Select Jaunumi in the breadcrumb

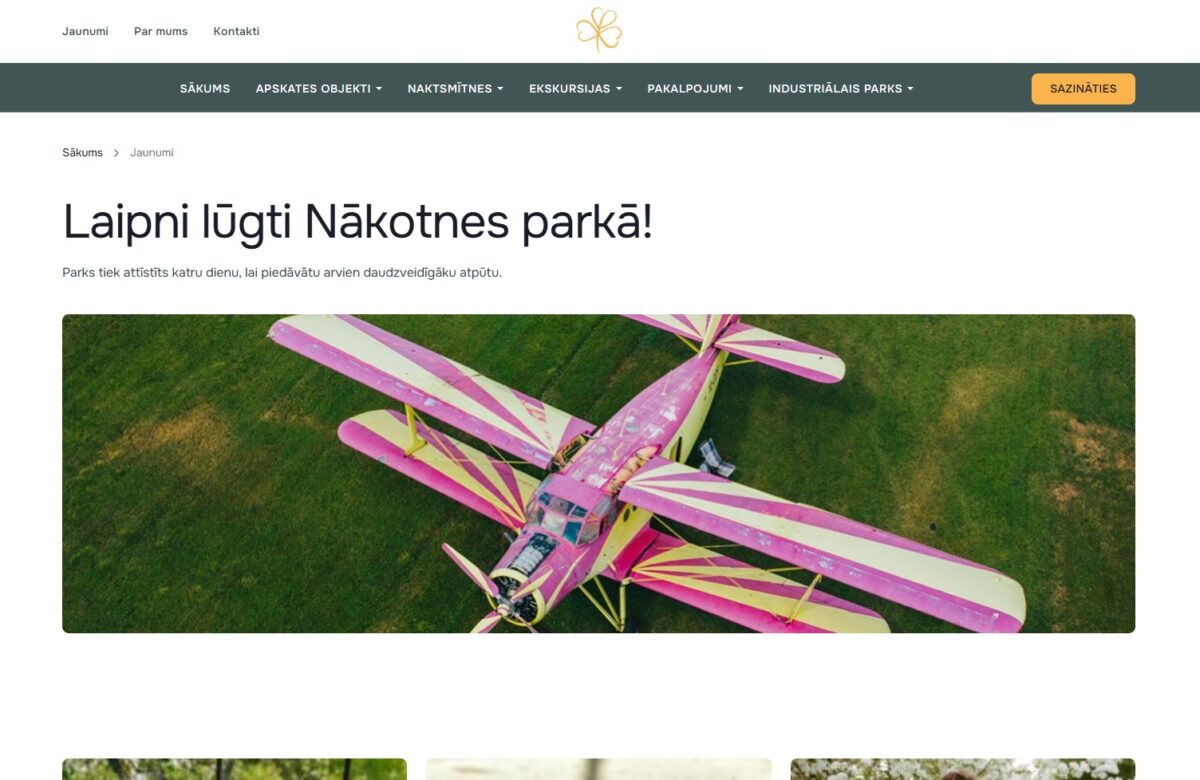click(x=151, y=152)
